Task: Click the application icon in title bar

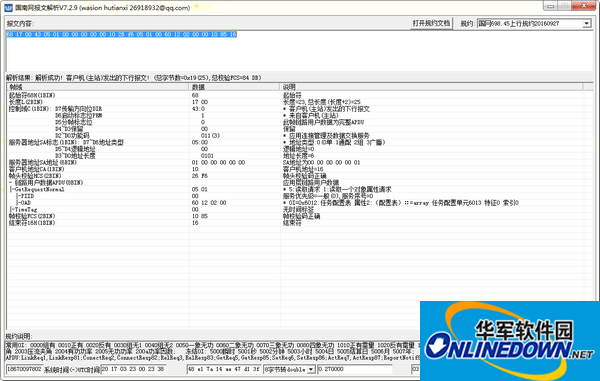Action: [8, 7]
